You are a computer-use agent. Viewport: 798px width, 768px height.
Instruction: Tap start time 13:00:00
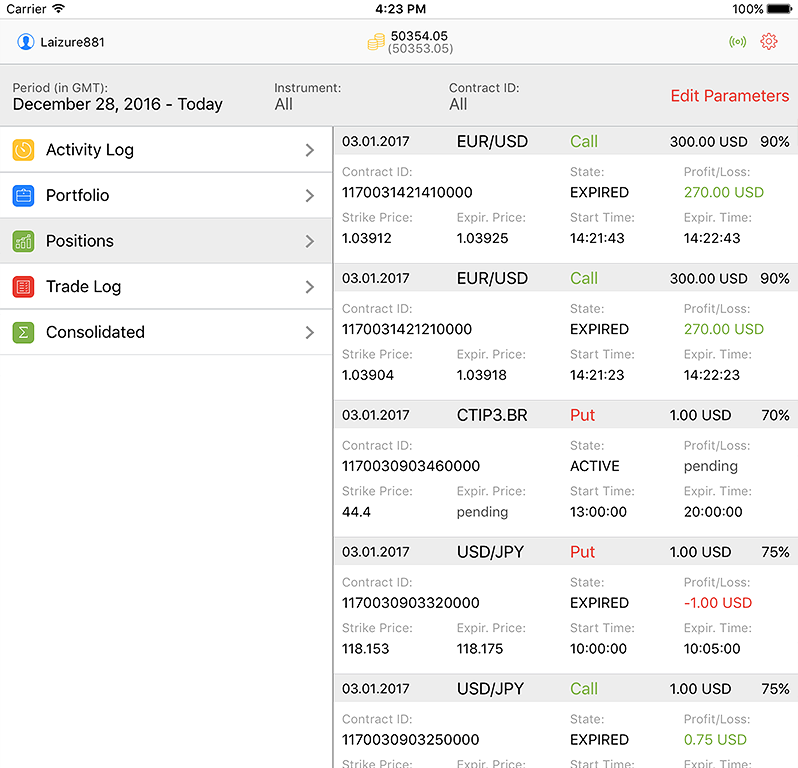coord(598,512)
